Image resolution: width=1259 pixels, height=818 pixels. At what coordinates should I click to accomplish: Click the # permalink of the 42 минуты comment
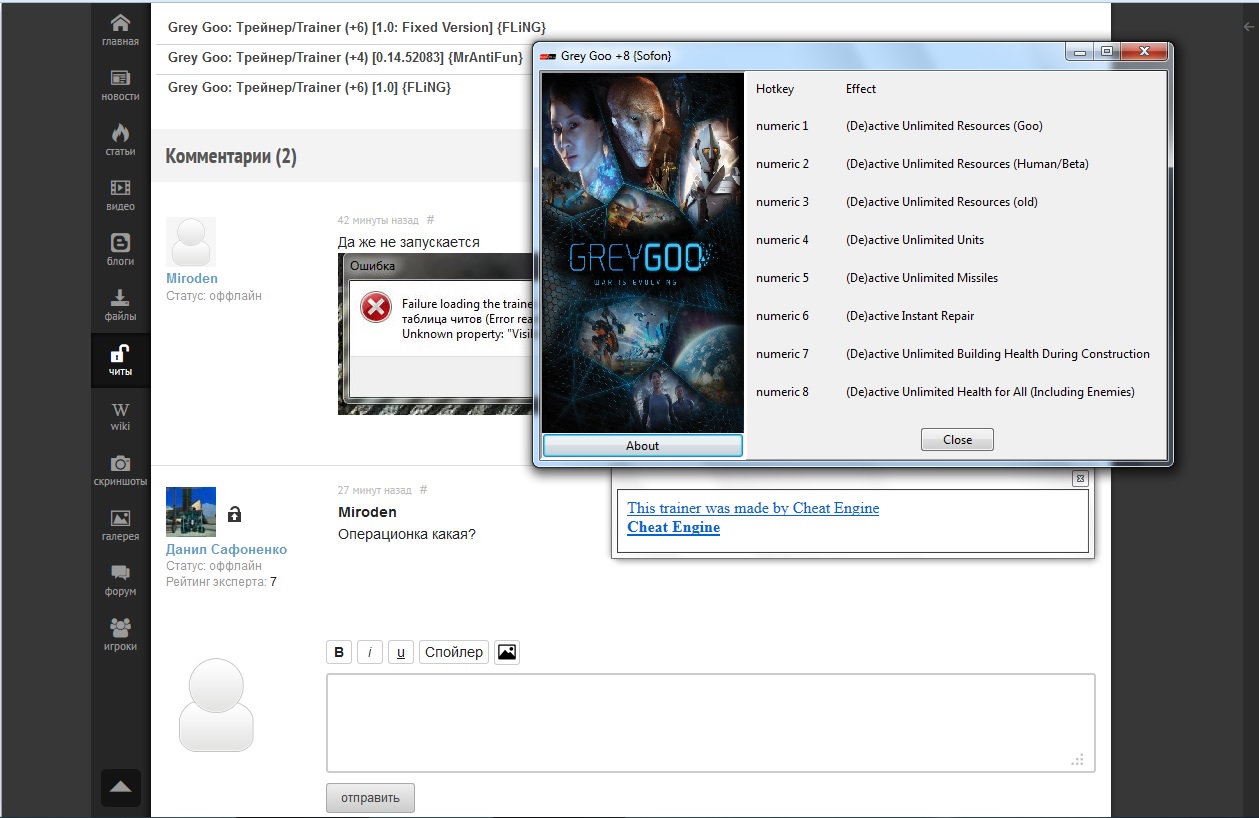point(430,219)
